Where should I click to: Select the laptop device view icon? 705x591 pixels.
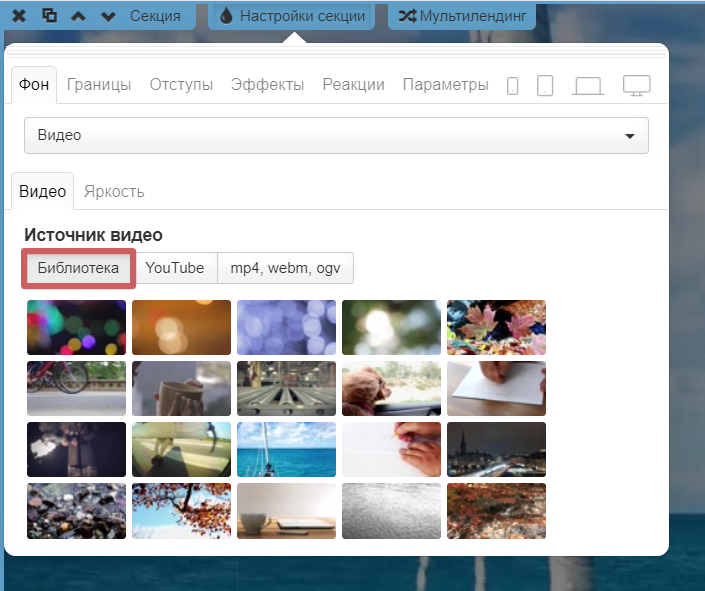[x=588, y=86]
